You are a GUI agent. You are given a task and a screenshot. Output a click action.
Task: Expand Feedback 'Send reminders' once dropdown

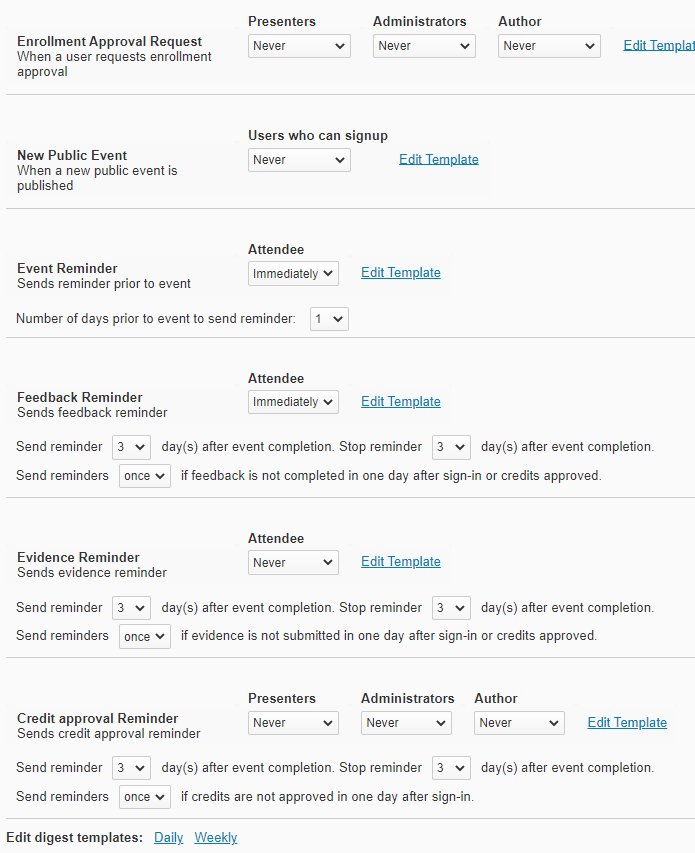(145, 476)
